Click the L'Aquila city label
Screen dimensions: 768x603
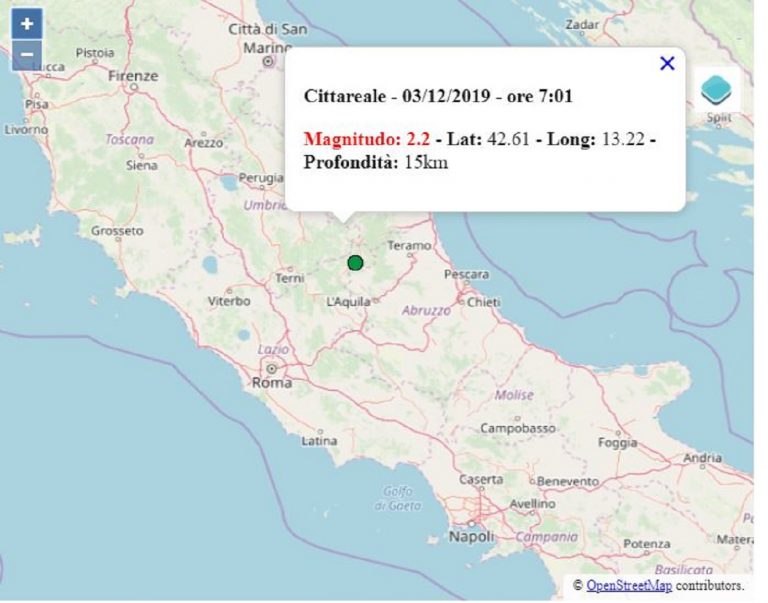(x=350, y=300)
